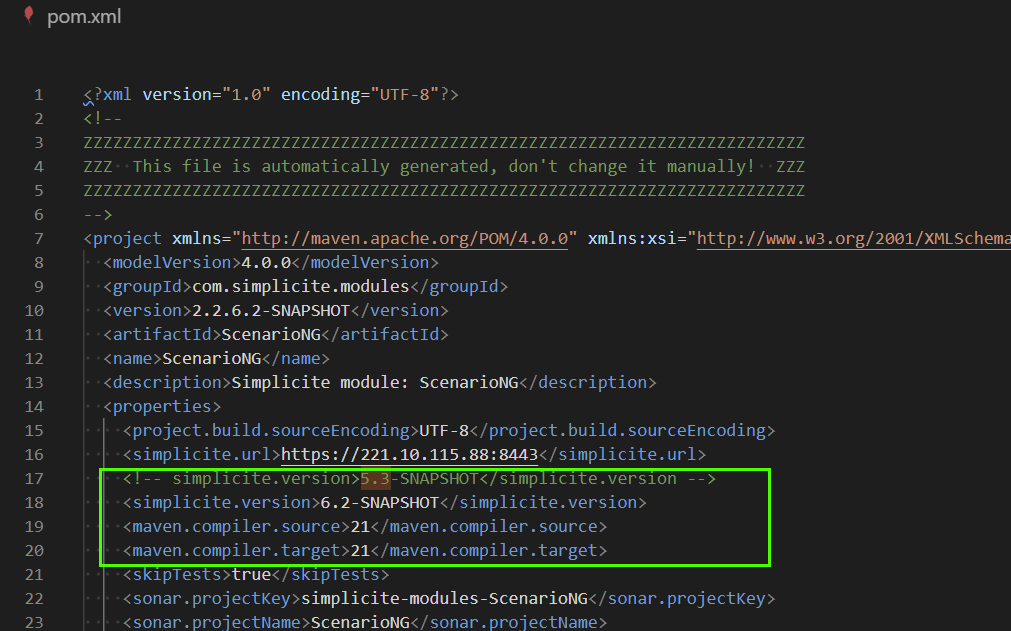Viewport: 1011px width, 631px height.
Task: Click line number 14 beside properties tag
Action: [33, 407]
